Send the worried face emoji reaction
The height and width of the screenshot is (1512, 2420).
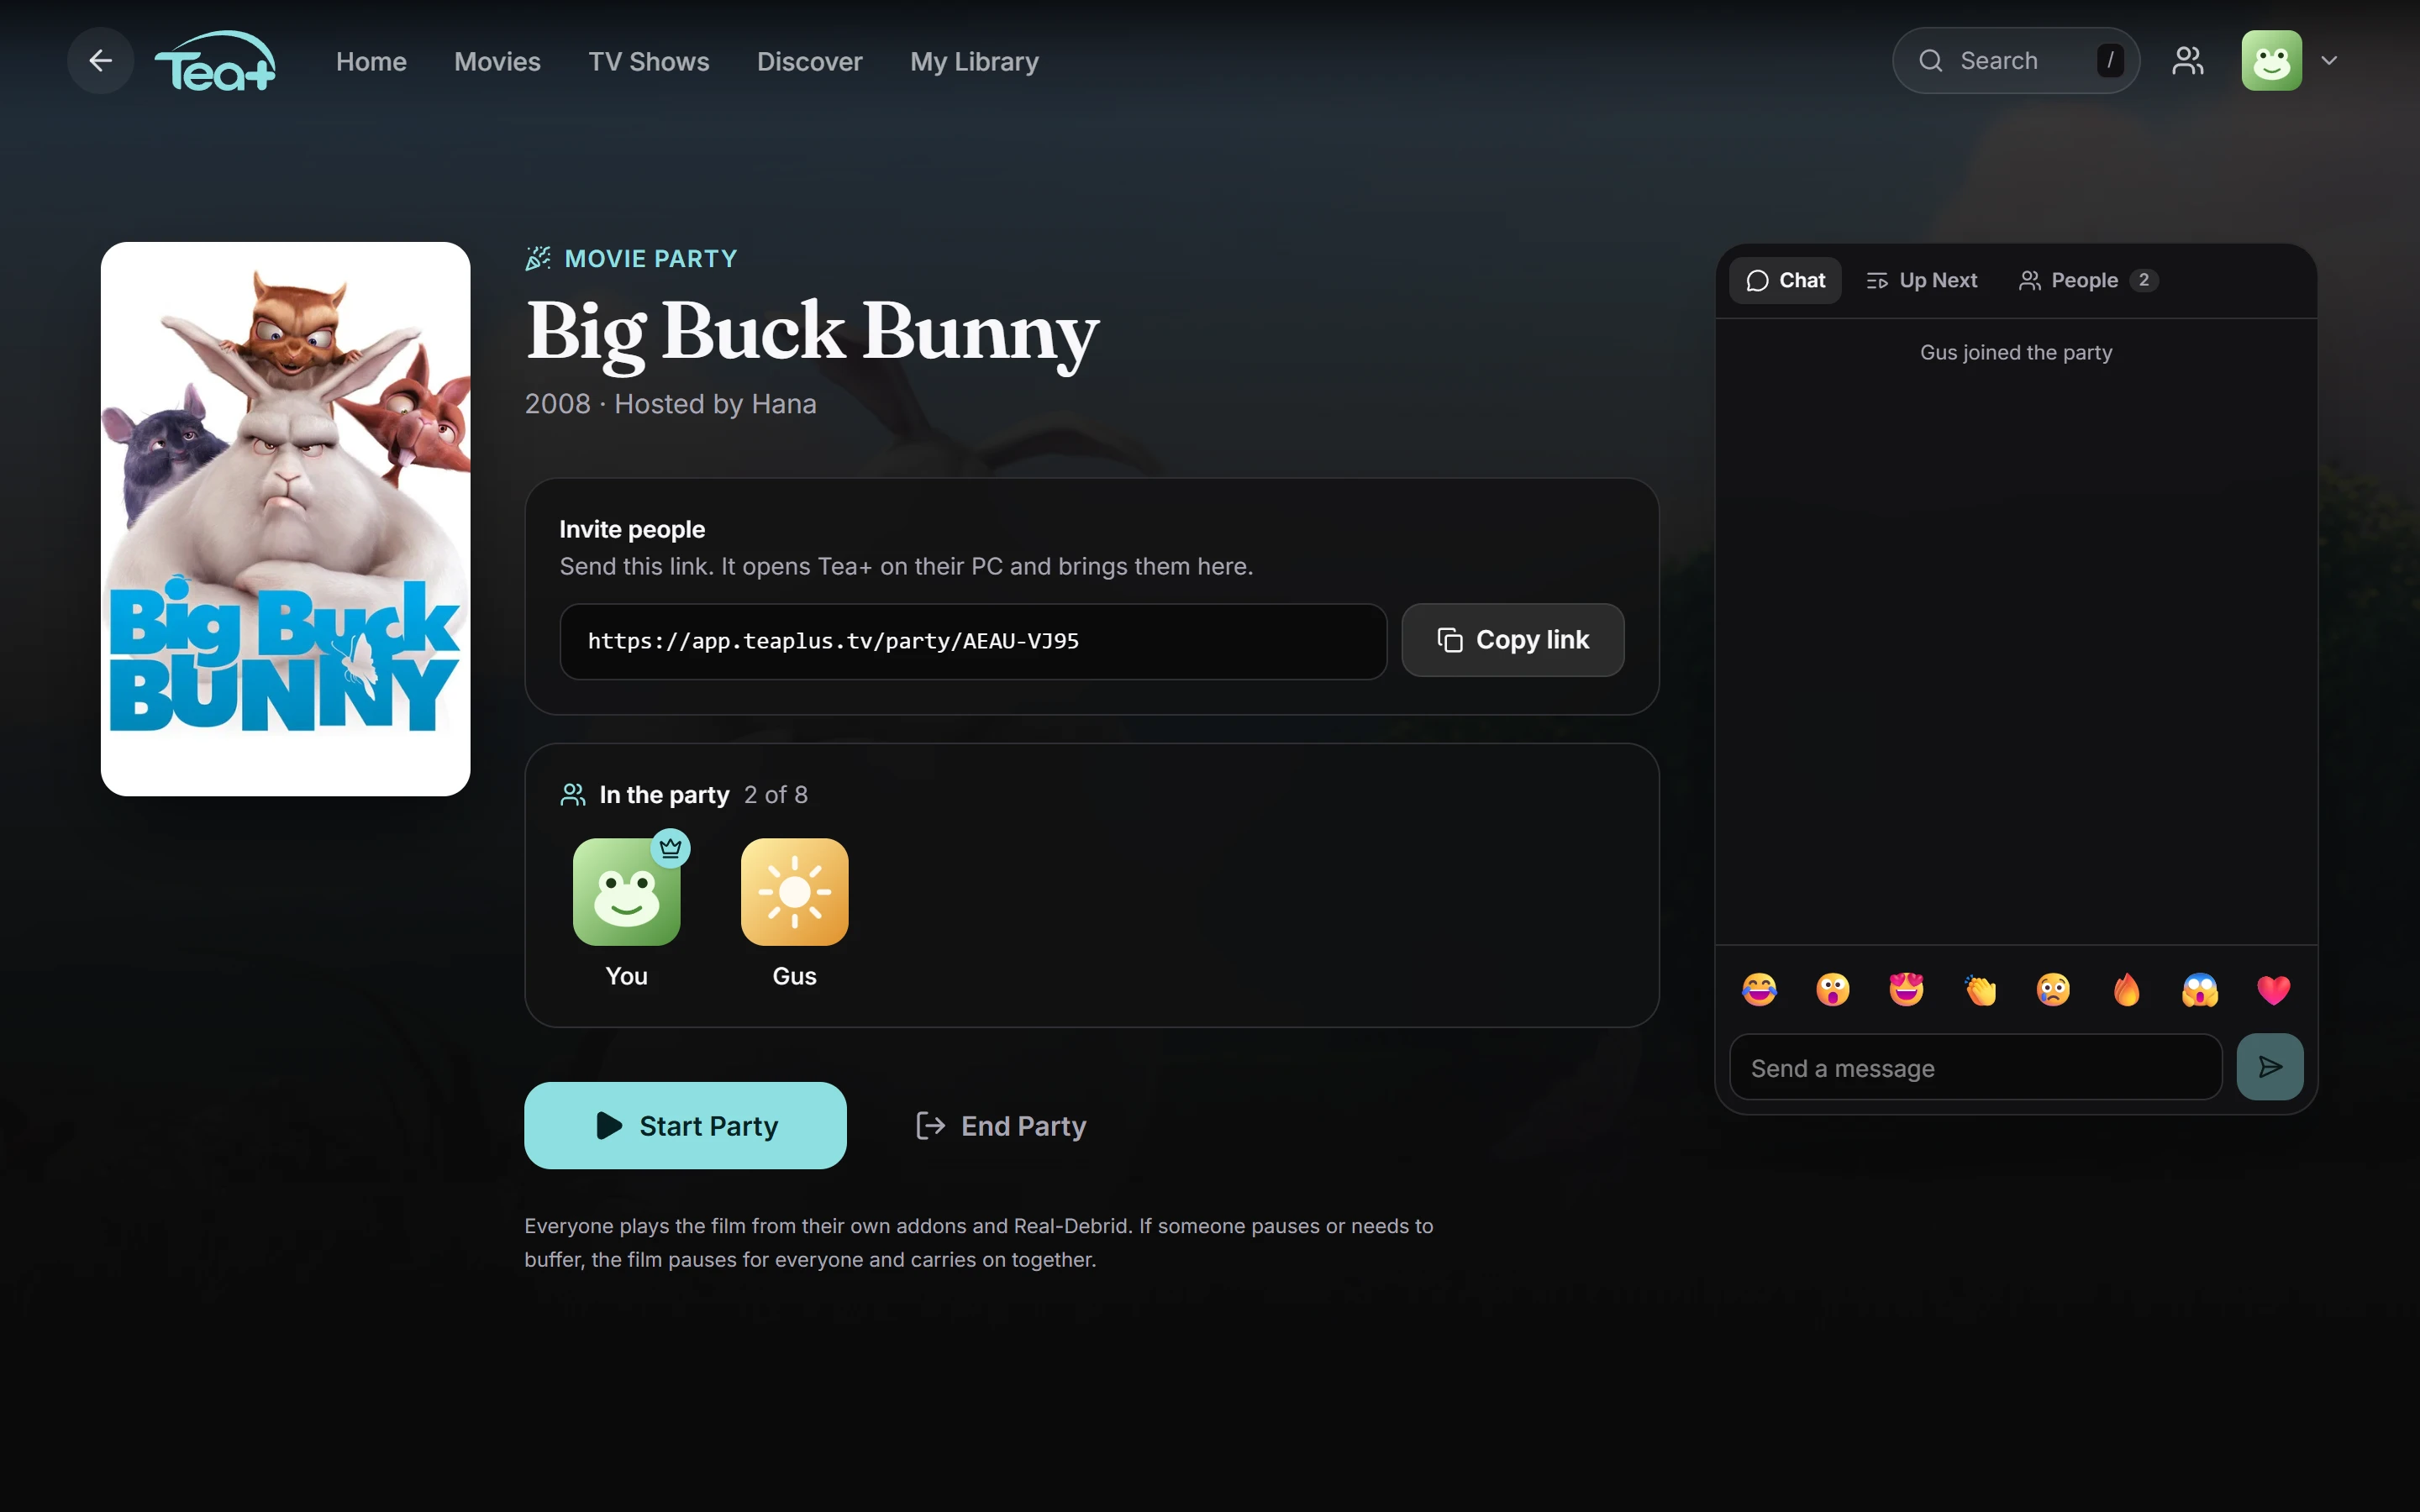2053,990
